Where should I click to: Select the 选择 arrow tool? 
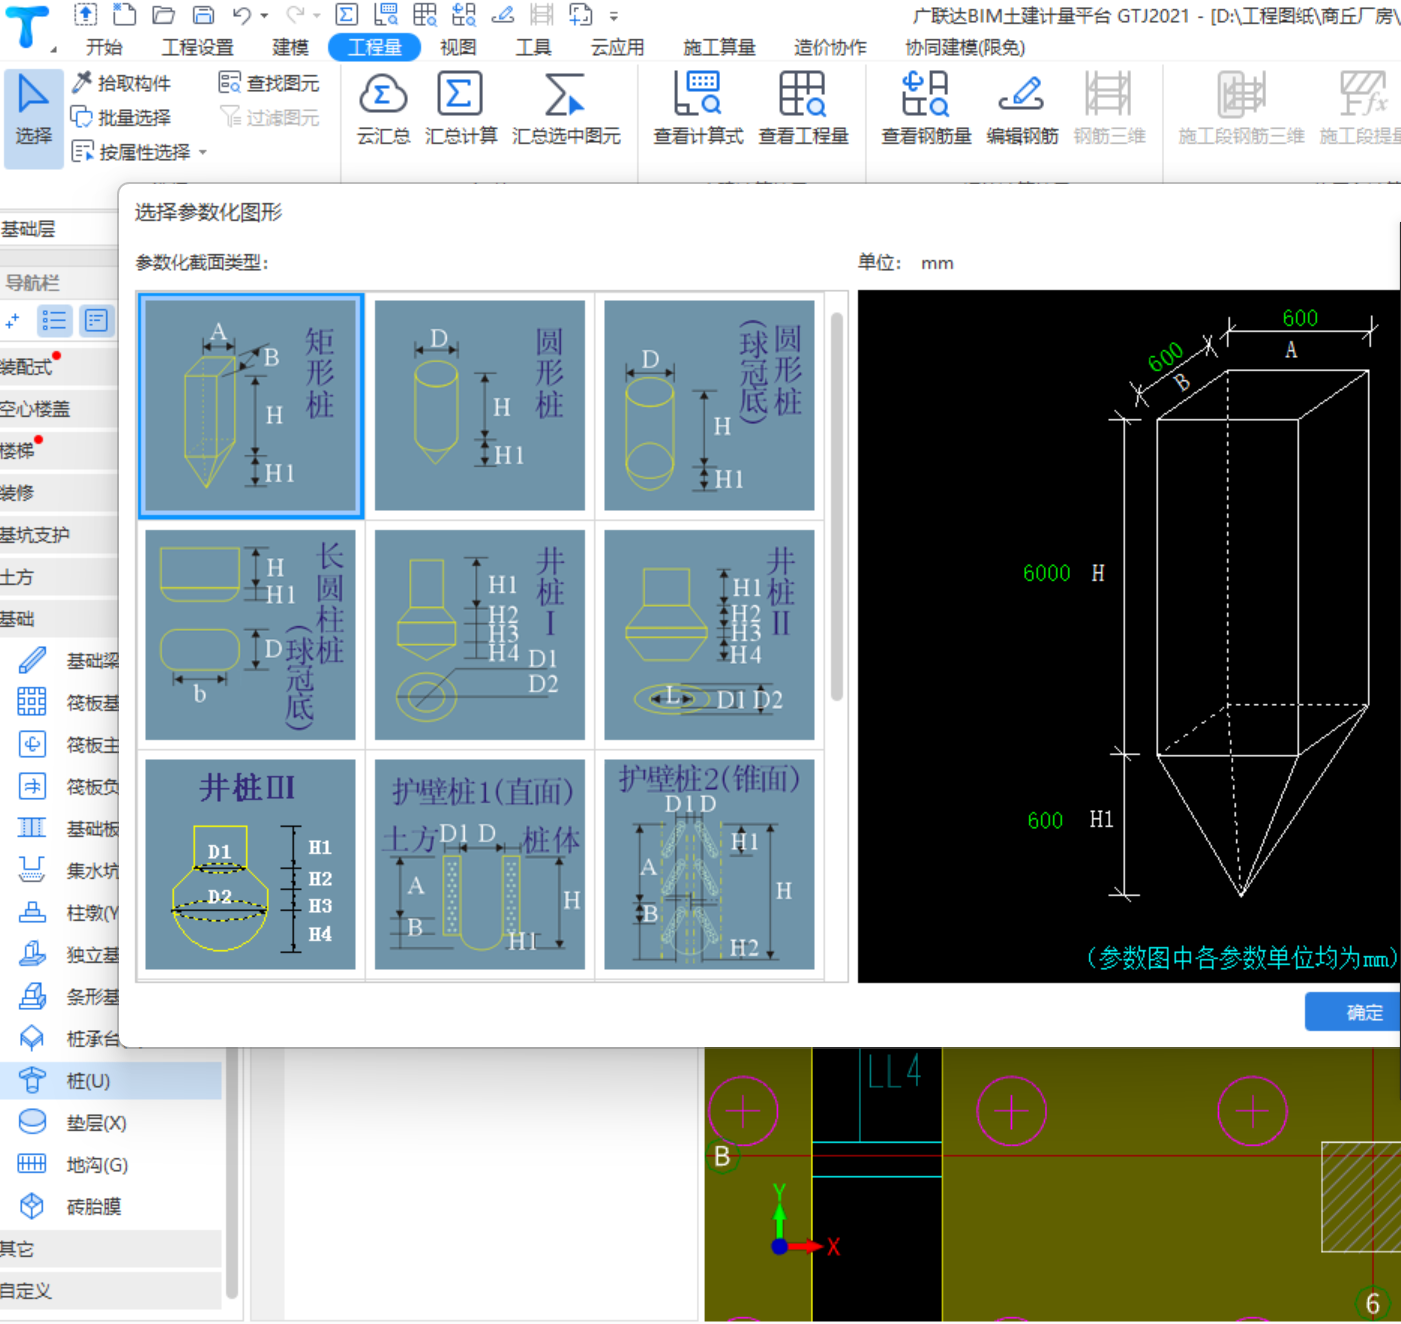[x=33, y=117]
